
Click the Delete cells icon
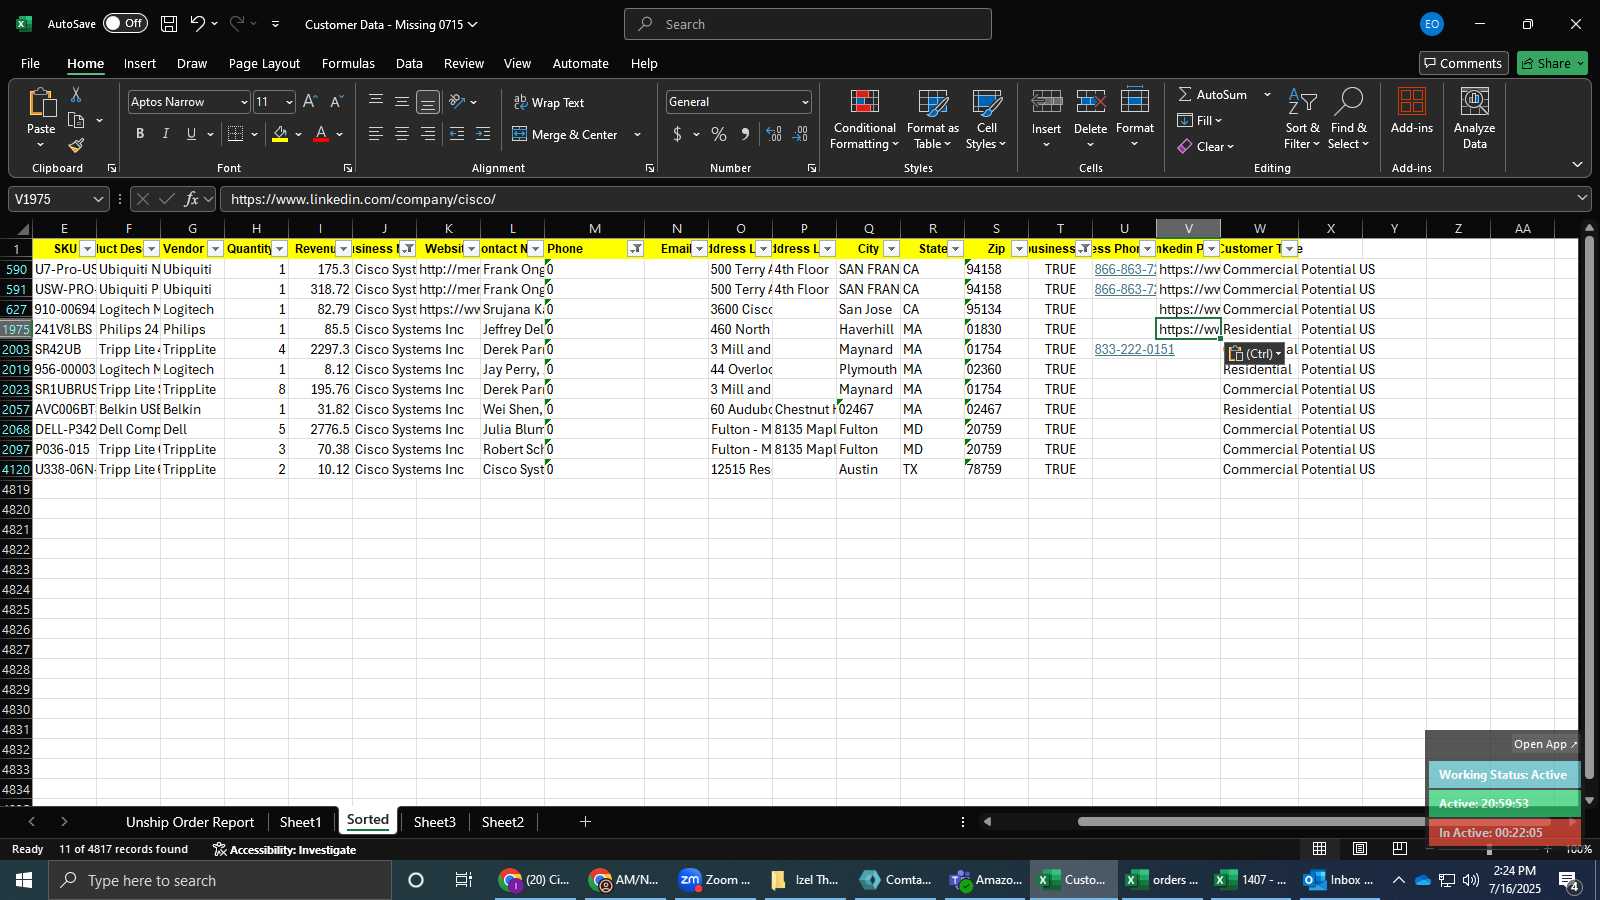click(x=1090, y=102)
